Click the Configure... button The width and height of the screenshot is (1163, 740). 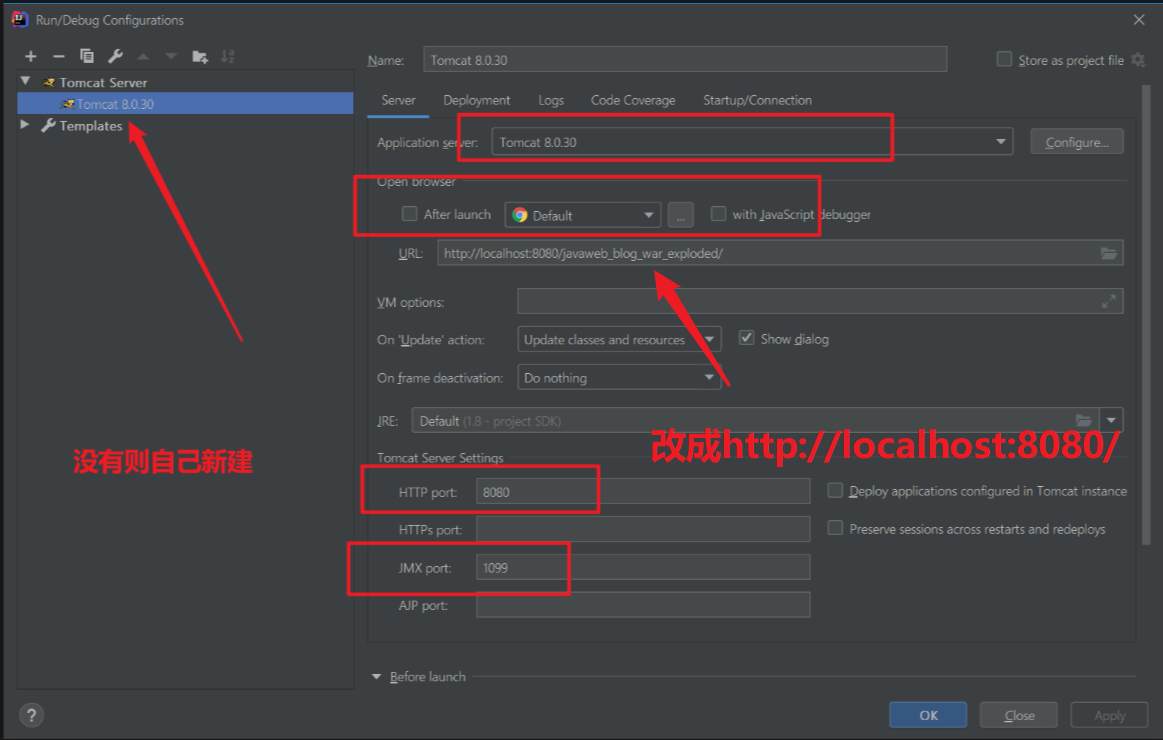pos(1076,142)
